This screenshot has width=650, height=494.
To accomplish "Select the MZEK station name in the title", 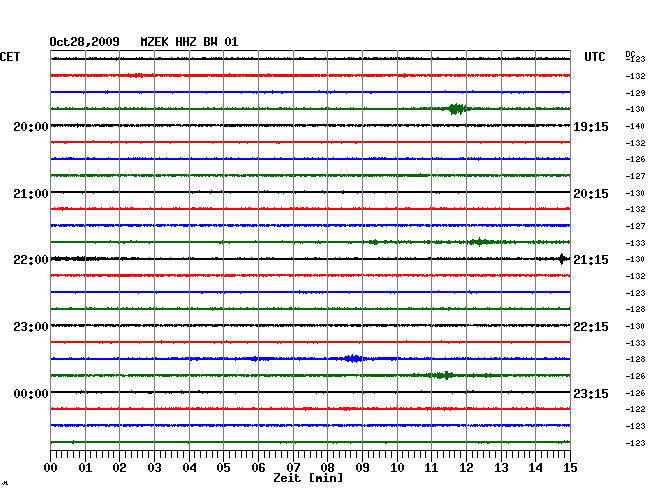I will click(x=155, y=42).
